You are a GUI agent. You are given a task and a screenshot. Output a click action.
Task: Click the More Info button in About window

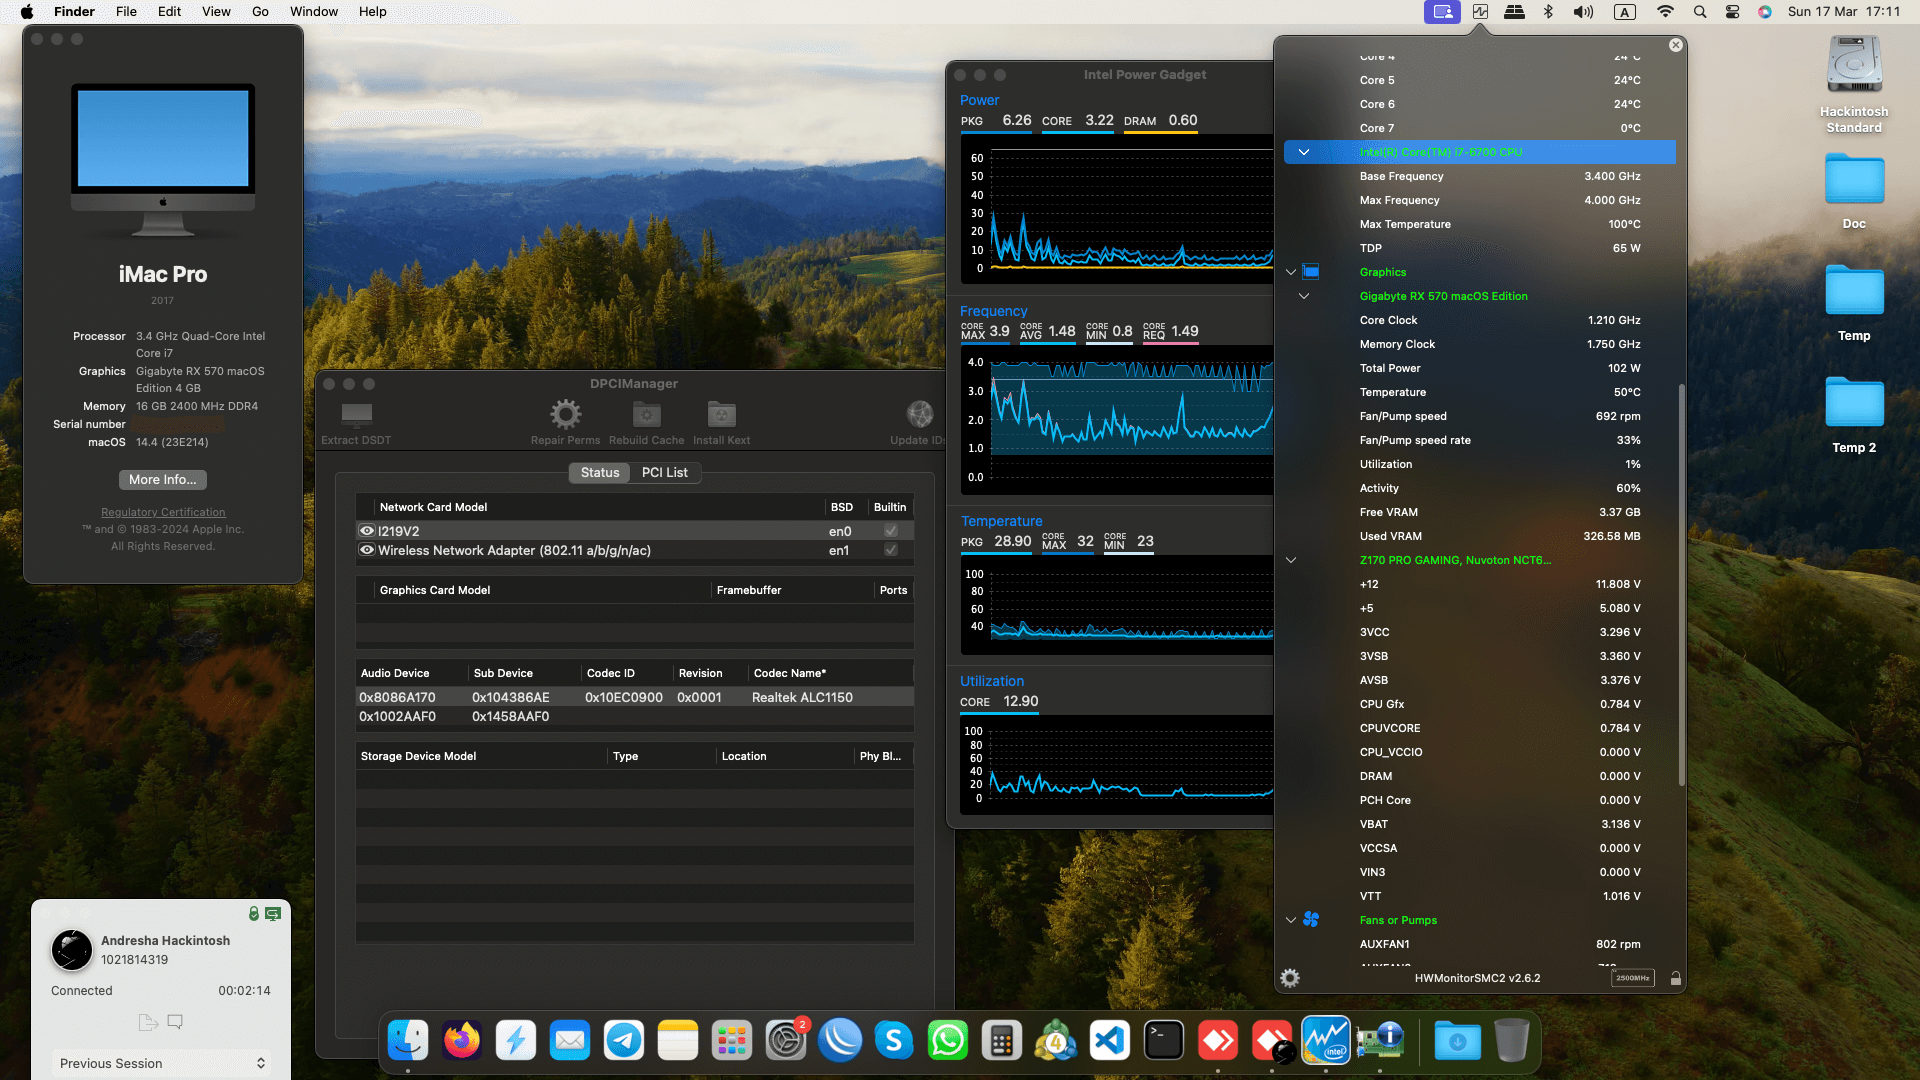pyautogui.click(x=162, y=479)
